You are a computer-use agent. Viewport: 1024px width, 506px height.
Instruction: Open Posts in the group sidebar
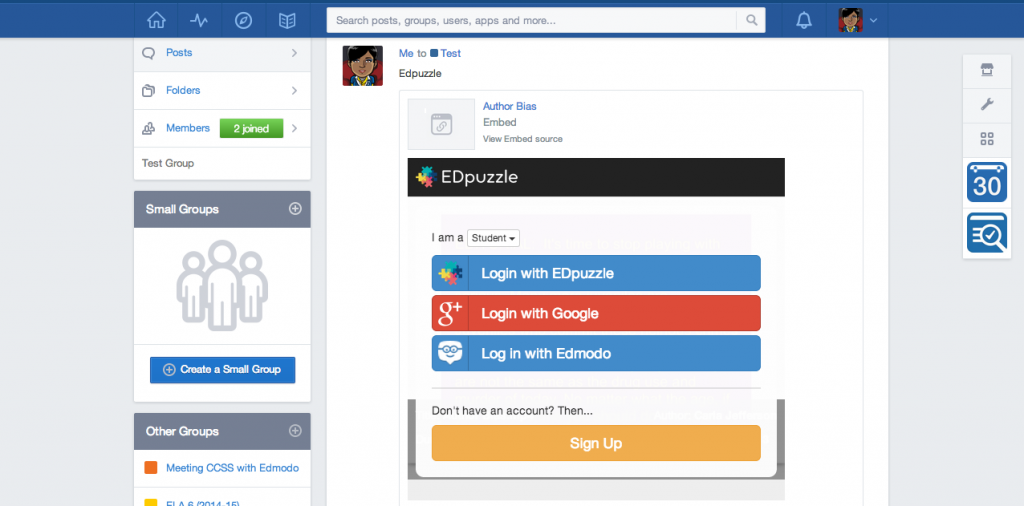click(179, 52)
